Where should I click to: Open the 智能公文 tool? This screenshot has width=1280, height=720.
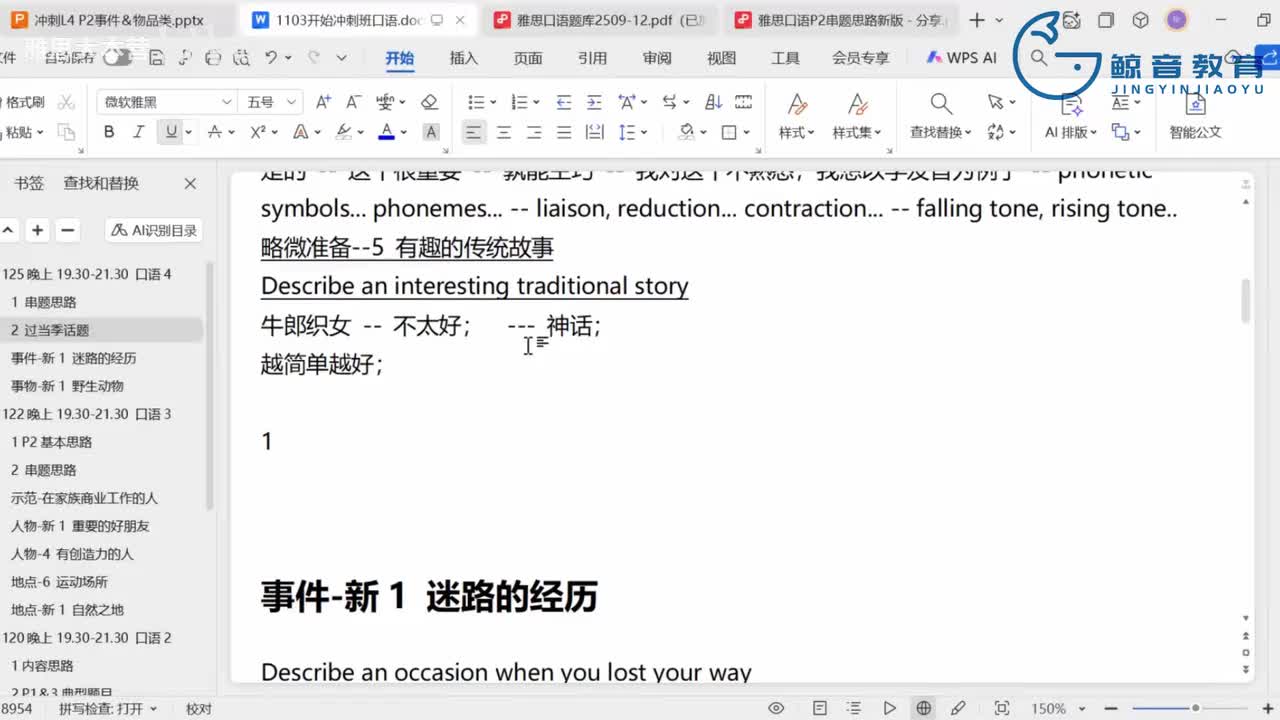[x=1195, y=117]
